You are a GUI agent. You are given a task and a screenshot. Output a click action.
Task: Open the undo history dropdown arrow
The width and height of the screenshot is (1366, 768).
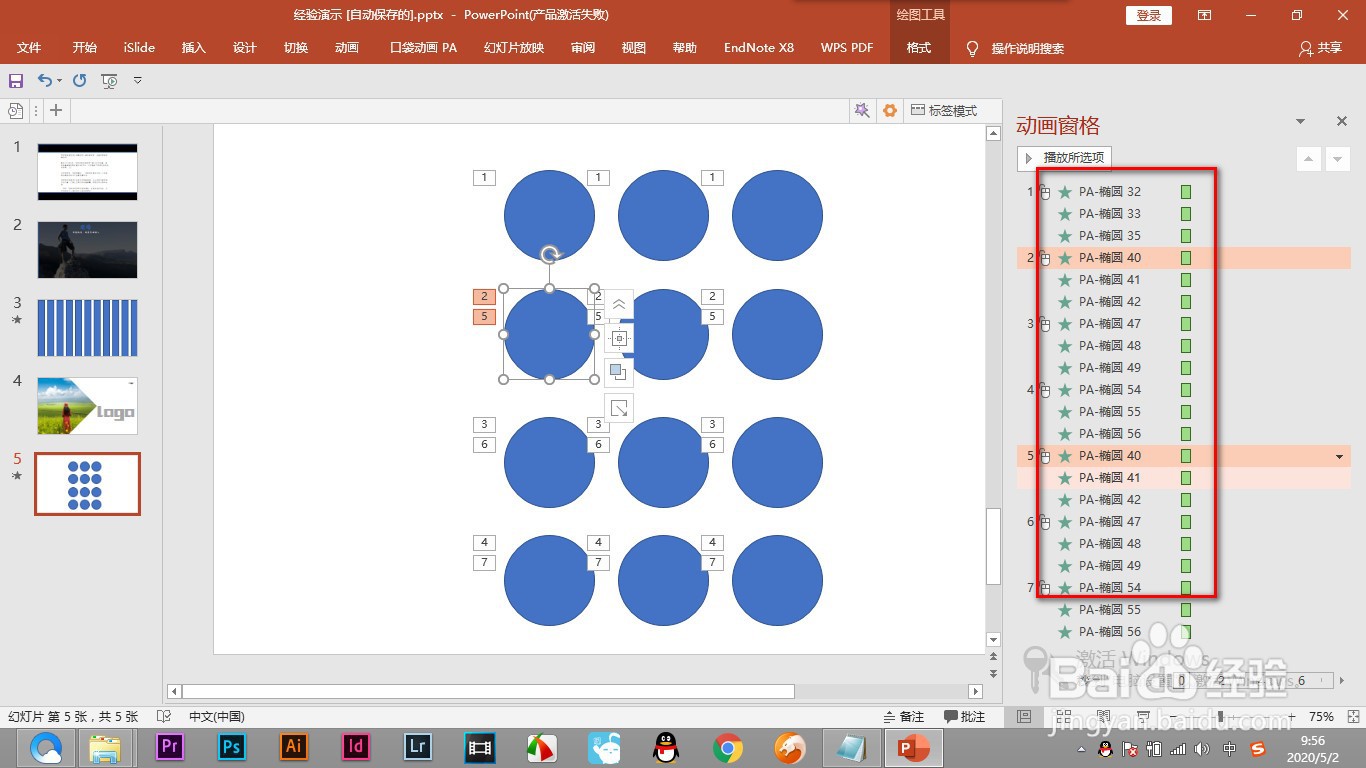point(59,80)
